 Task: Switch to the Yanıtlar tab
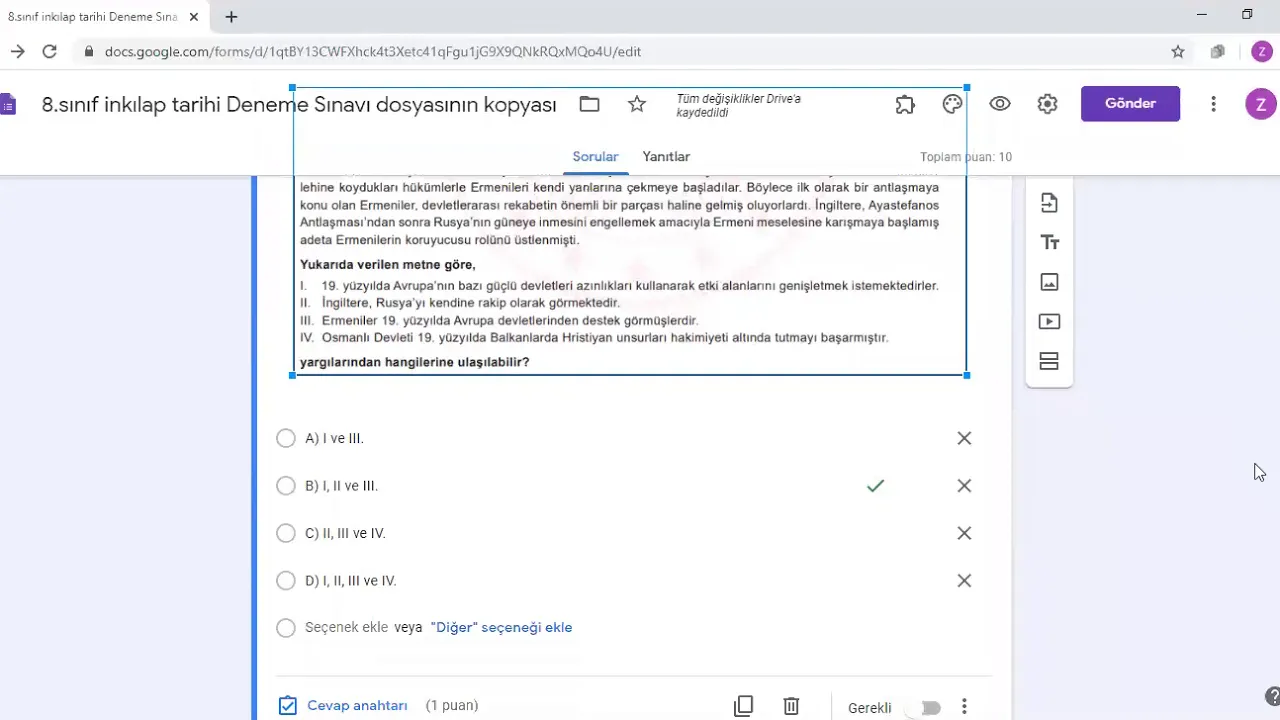click(666, 157)
